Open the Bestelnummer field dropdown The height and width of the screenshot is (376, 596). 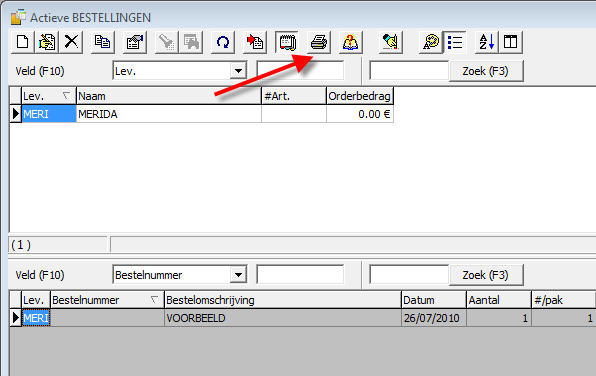238,274
